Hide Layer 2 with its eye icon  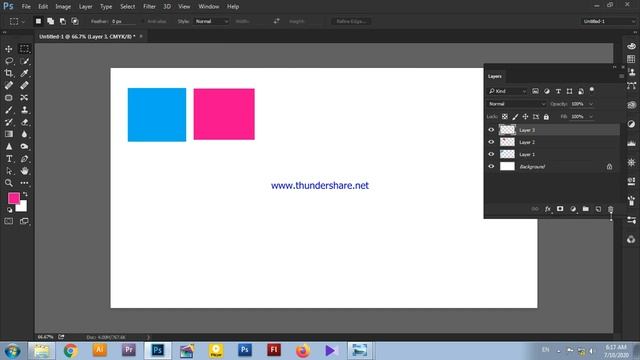click(x=491, y=142)
